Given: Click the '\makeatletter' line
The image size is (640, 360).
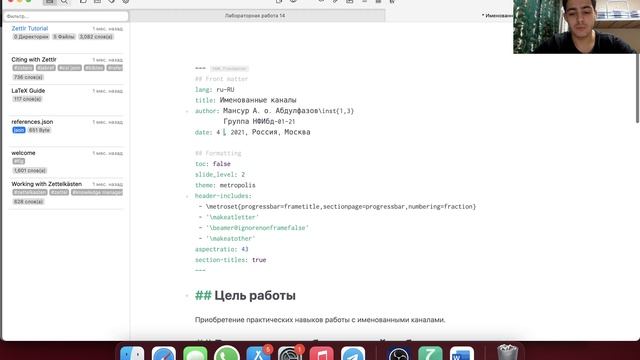Looking at the screenshot, I should pyautogui.click(x=229, y=217).
